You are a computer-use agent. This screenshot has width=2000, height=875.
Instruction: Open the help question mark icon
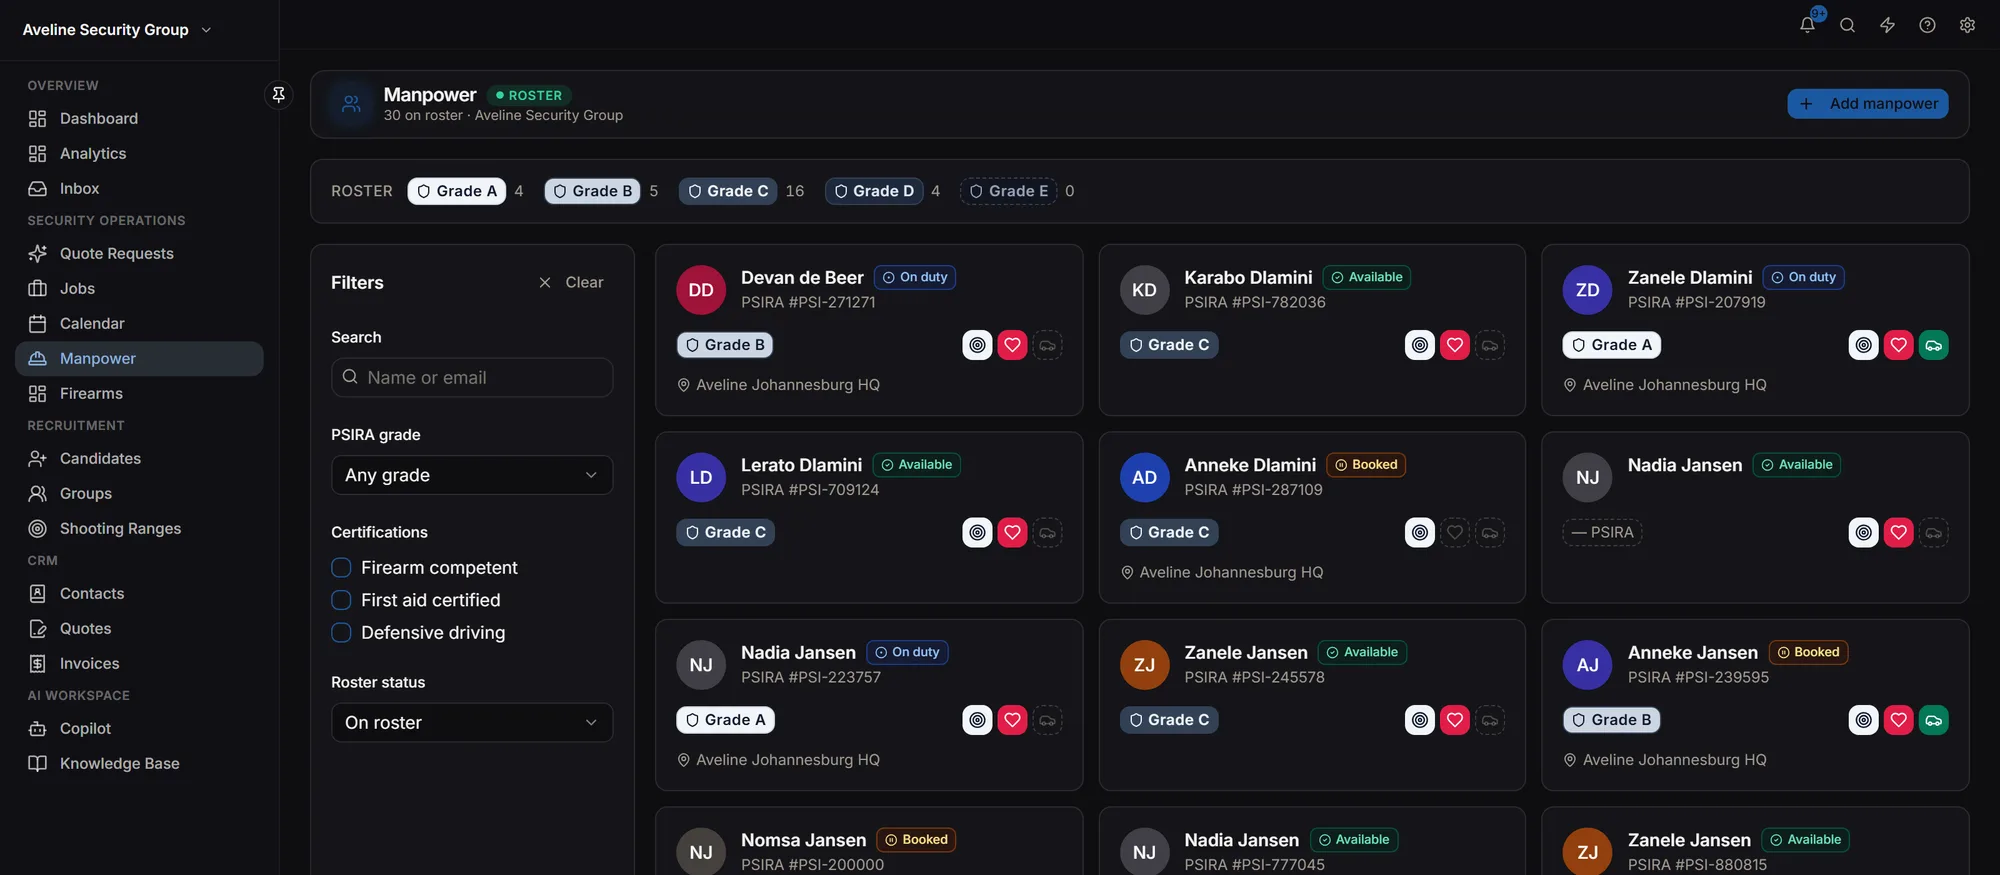point(1927,25)
